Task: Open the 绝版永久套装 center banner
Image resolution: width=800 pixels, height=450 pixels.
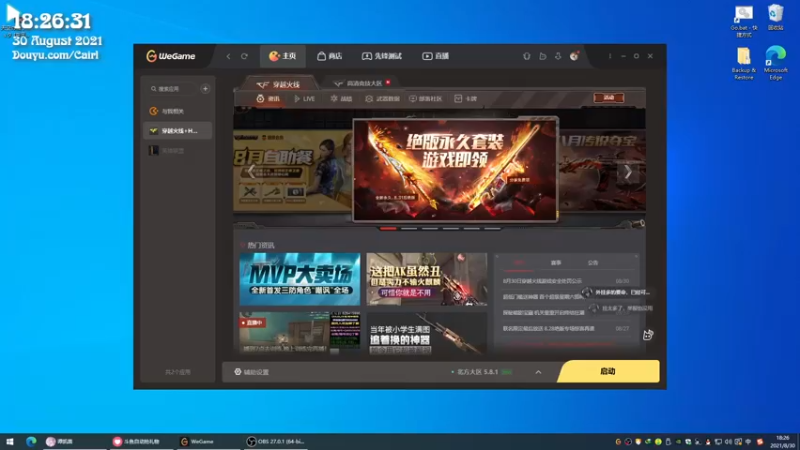Action: coord(455,170)
